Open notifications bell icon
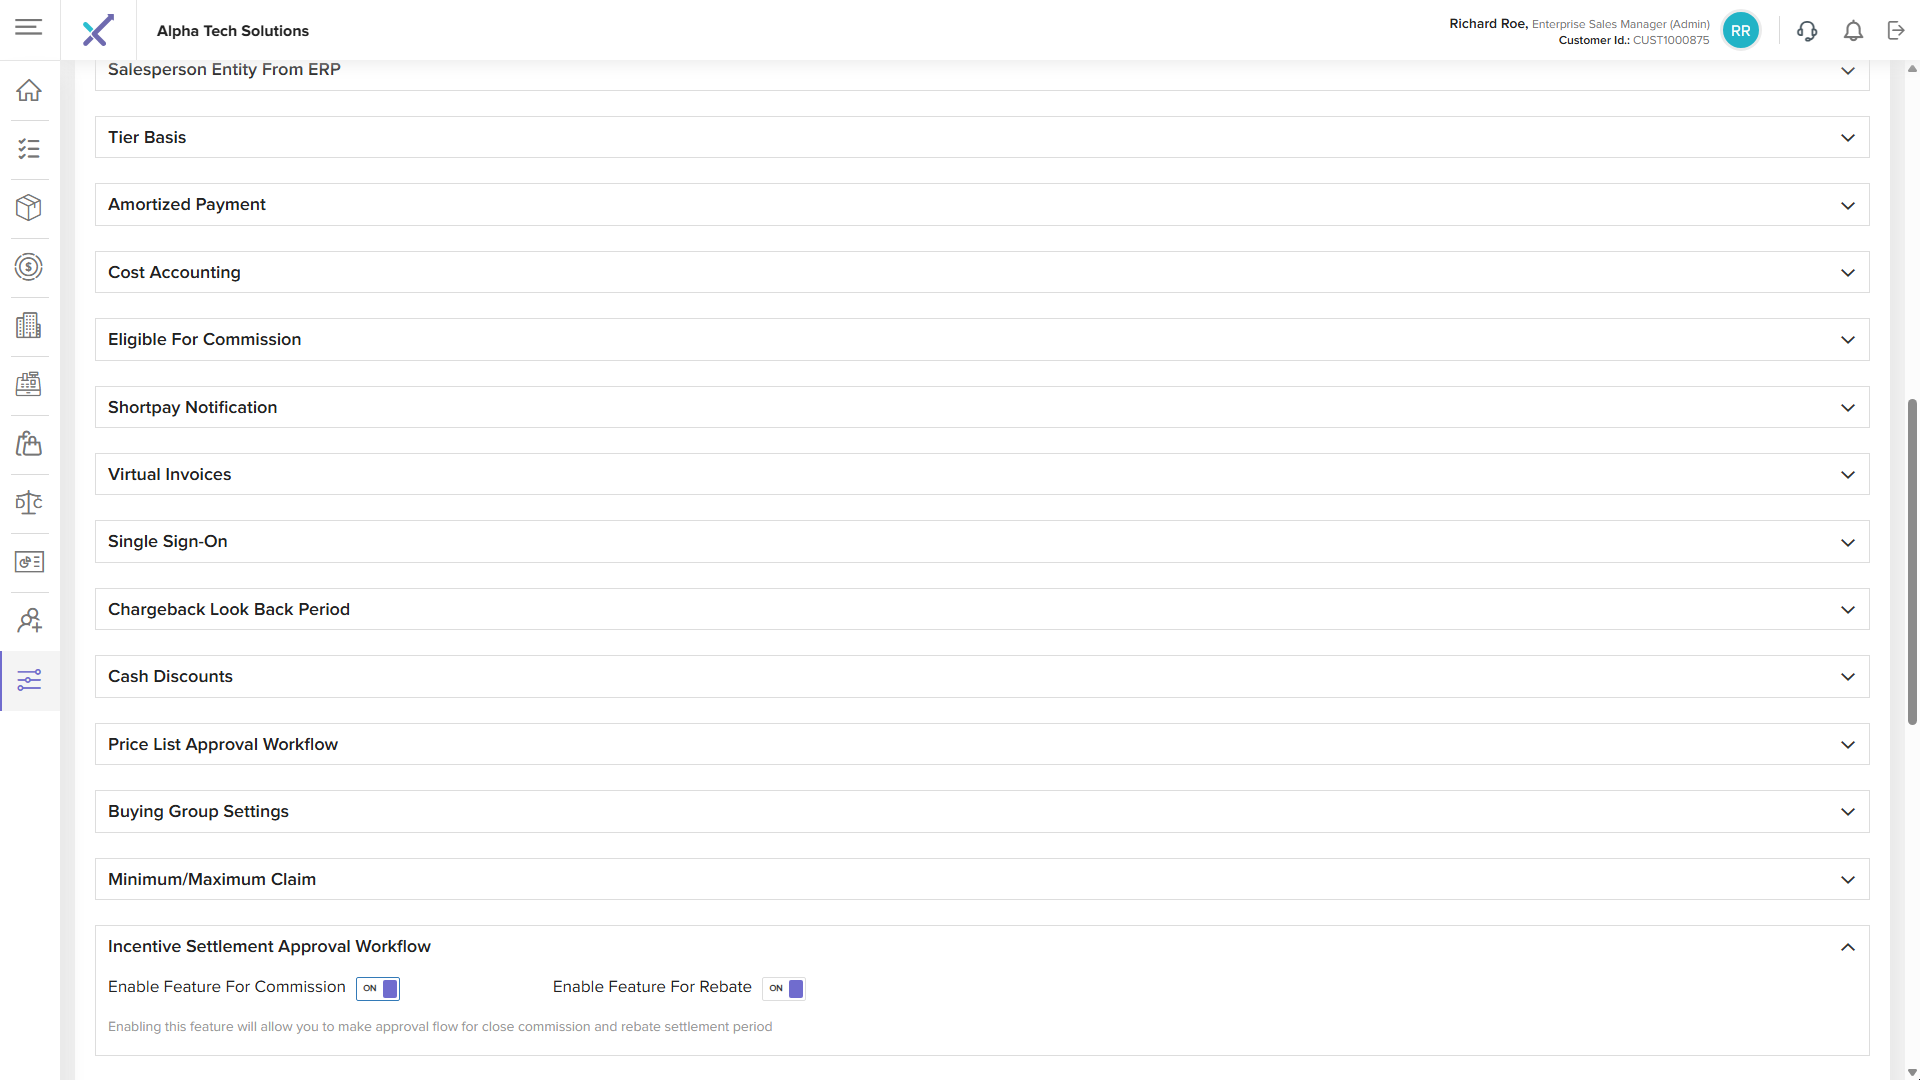1920x1080 pixels. 1853,31
